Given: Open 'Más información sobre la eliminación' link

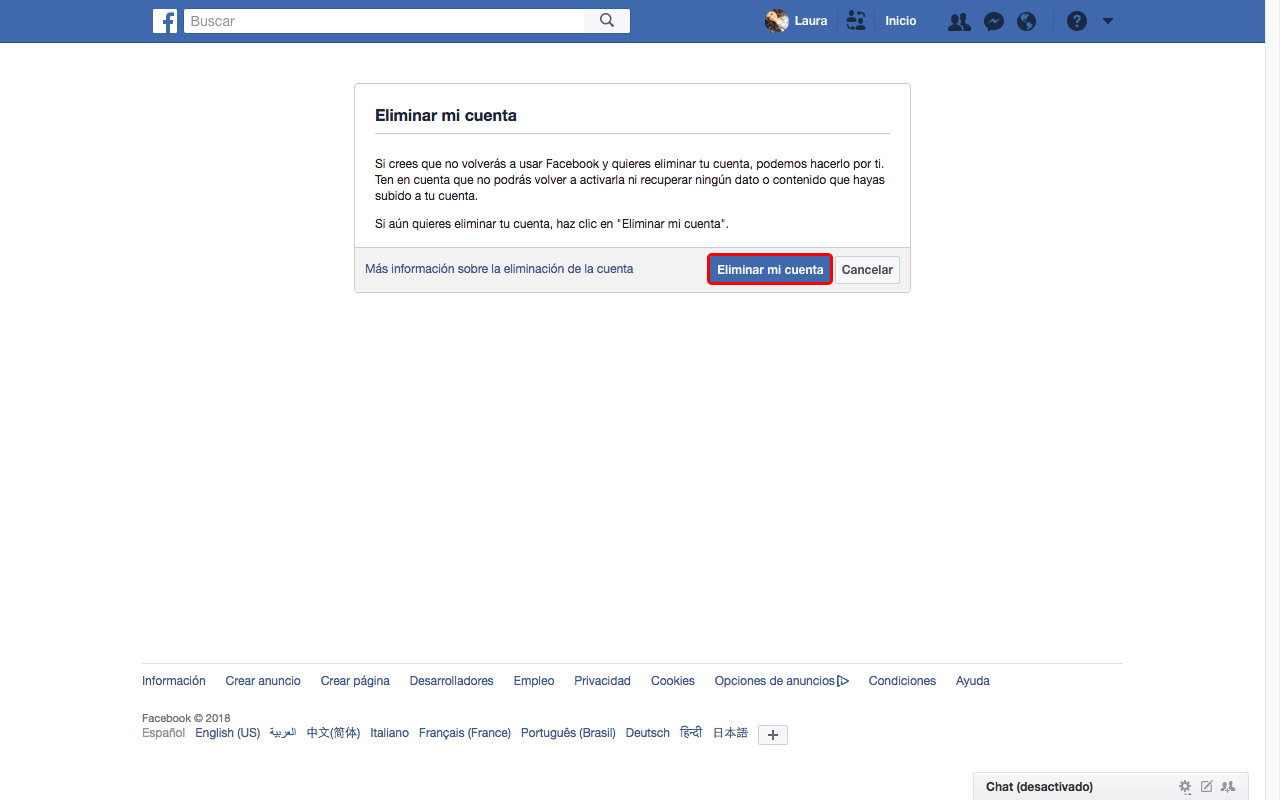Looking at the screenshot, I should coord(499,269).
